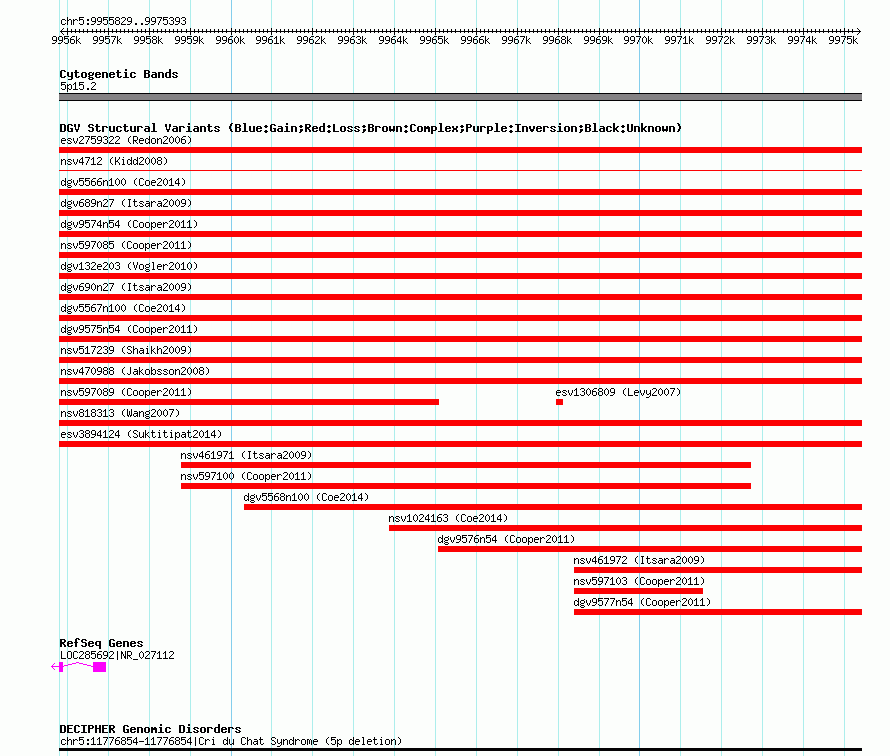Open nsv461972 (Itsara2009) variant label
Image resolution: width=890 pixels, height=756 pixels.
(x=639, y=560)
